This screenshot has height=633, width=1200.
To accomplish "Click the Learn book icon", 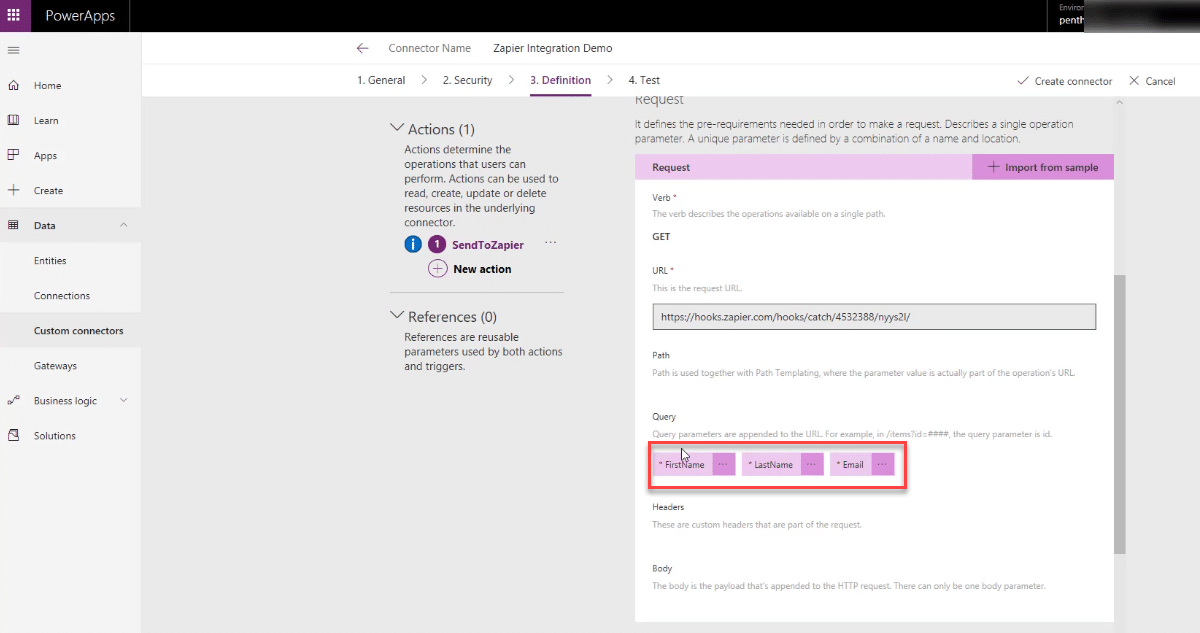I will pyautogui.click(x=13, y=120).
